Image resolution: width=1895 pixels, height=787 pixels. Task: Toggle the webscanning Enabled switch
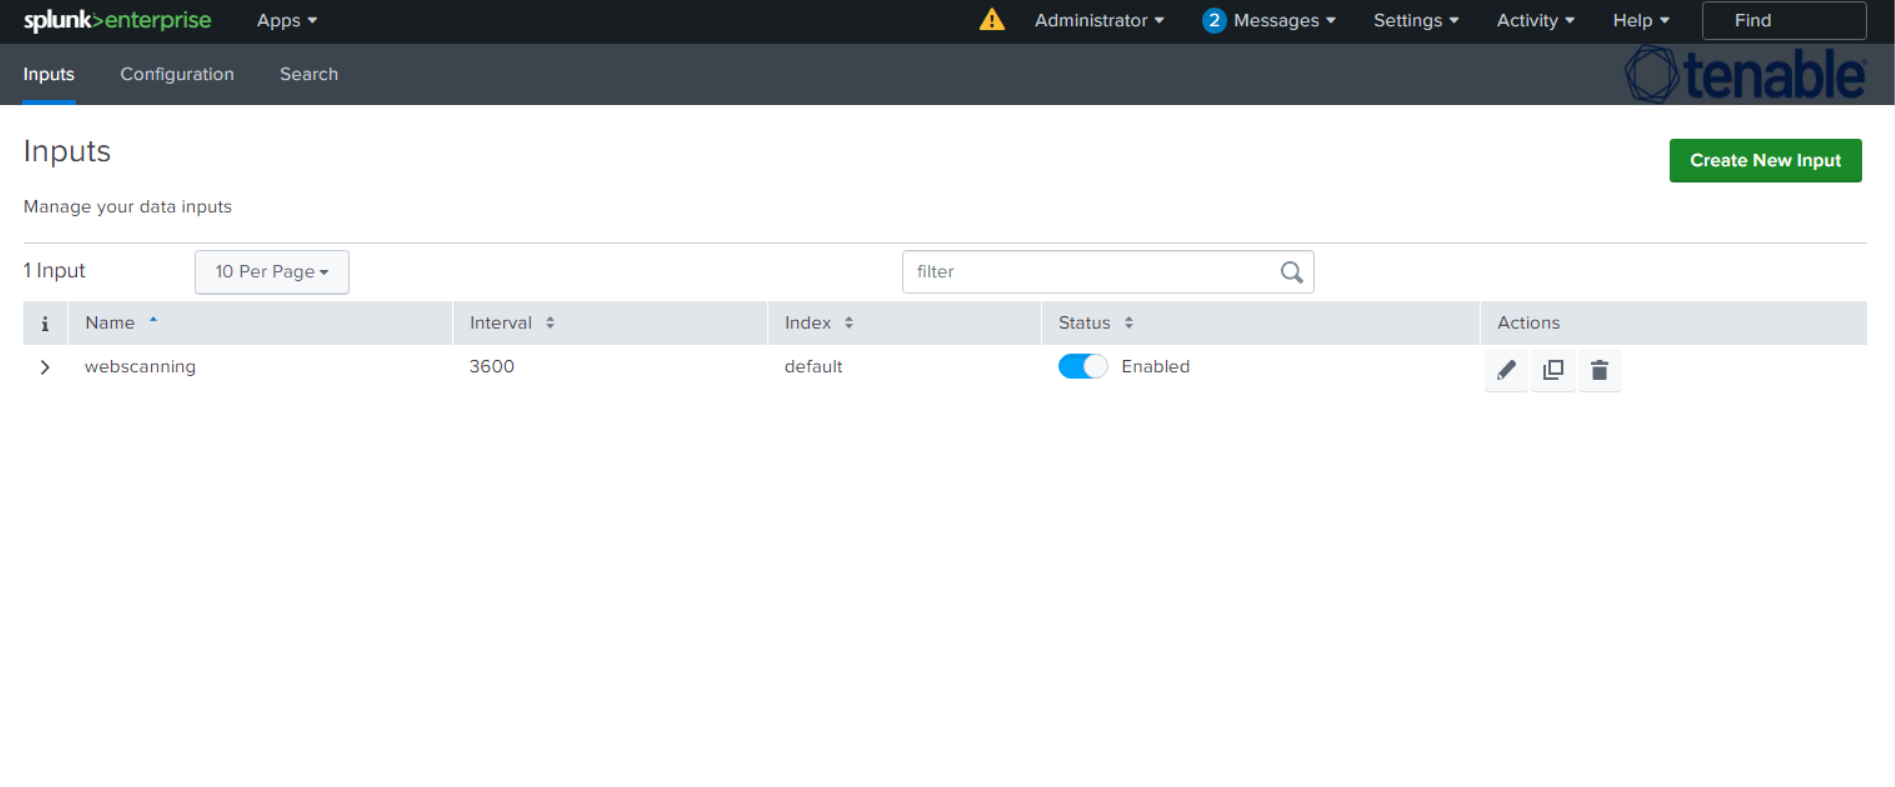(x=1082, y=366)
